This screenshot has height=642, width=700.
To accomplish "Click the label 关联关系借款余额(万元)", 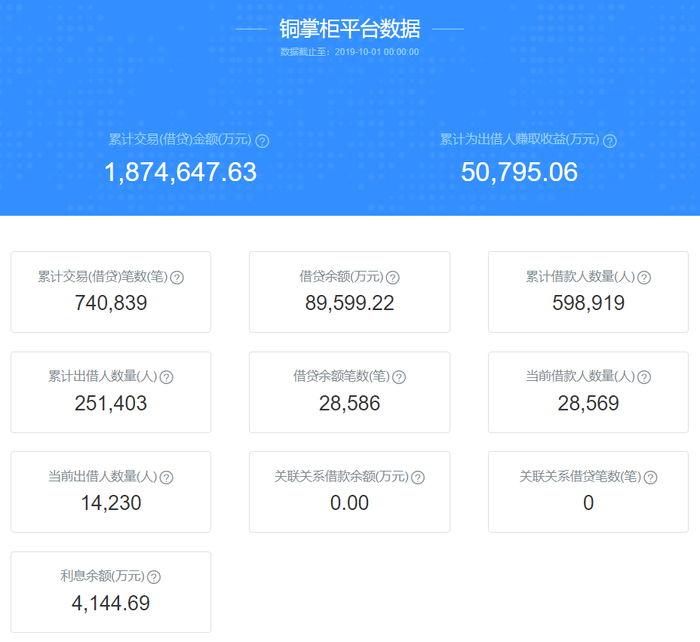I will point(342,476).
